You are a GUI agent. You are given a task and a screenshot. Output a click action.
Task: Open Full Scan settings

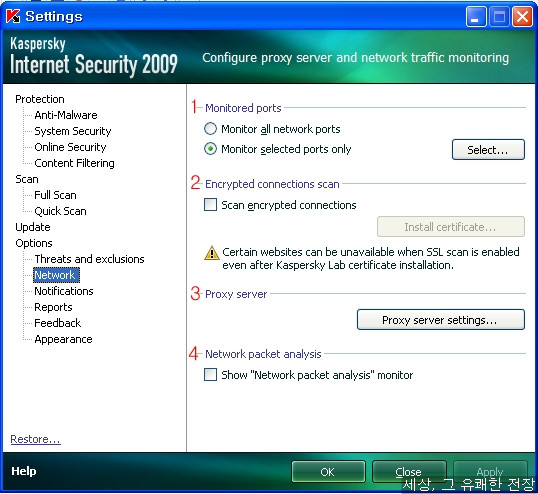coord(55,195)
